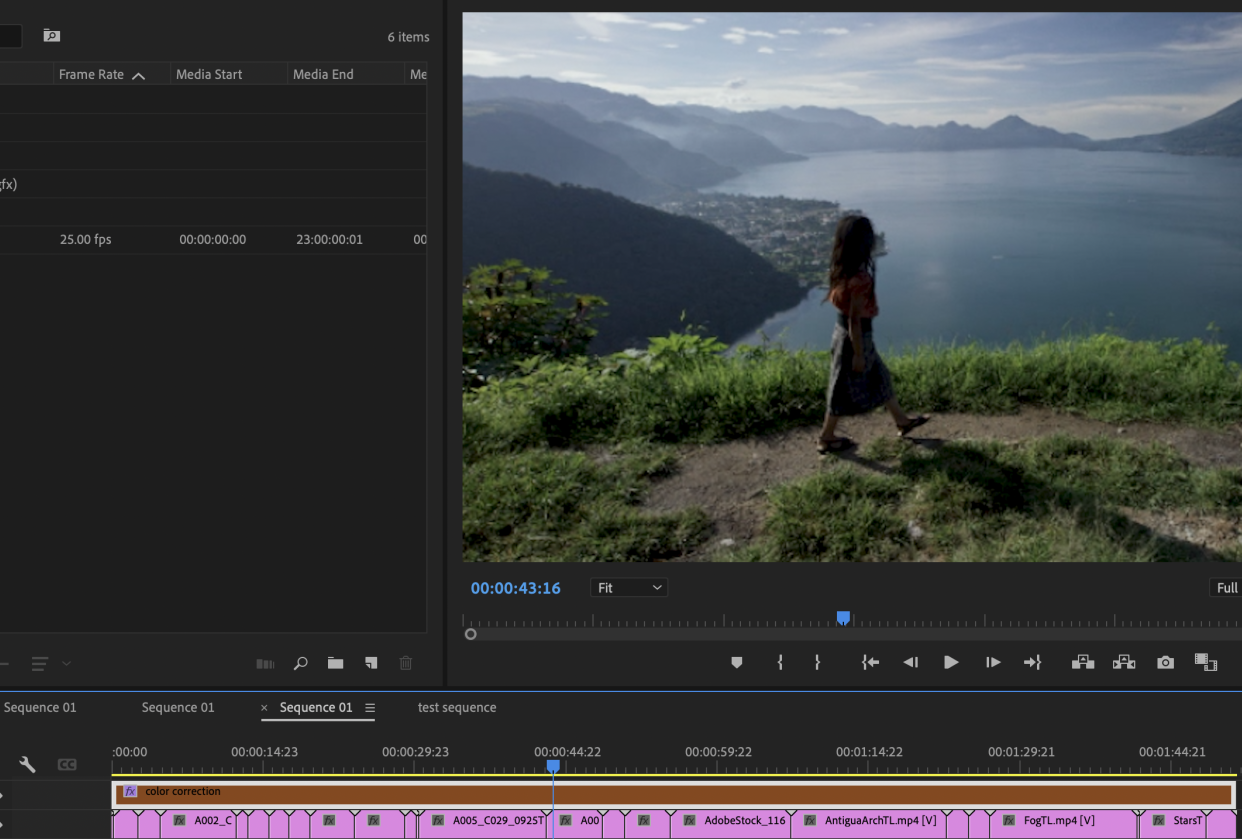
Task: Toggle the CC captions track button
Action: point(67,765)
